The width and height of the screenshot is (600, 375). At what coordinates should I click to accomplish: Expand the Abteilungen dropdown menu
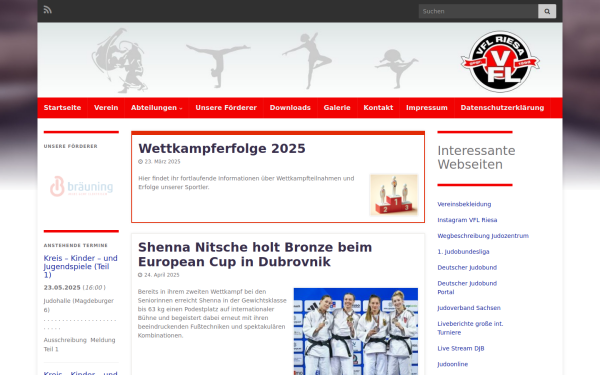pos(157,108)
